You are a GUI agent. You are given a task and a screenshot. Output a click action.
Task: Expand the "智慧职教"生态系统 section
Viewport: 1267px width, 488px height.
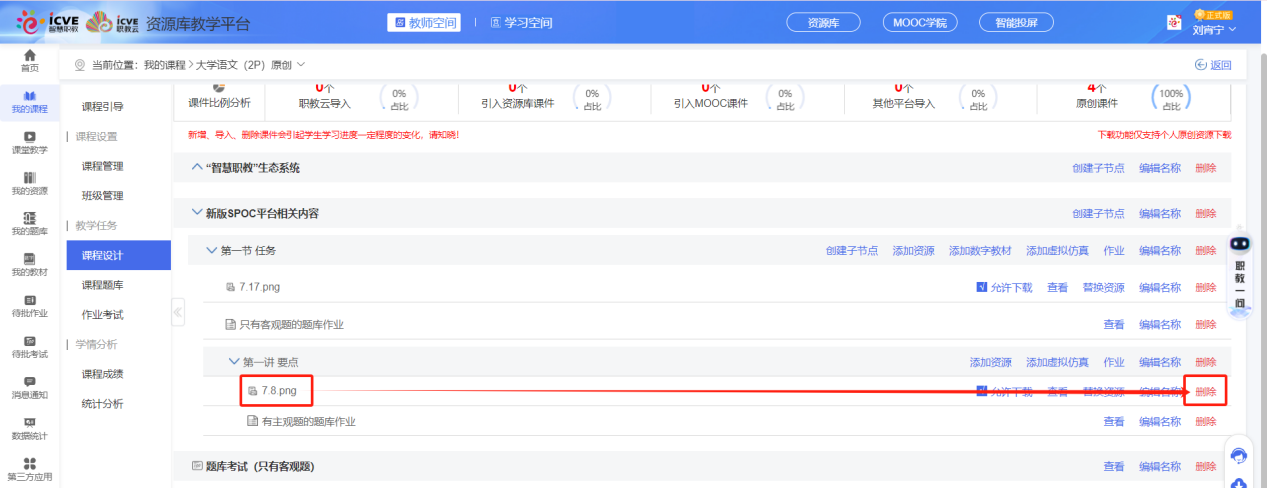[196, 168]
